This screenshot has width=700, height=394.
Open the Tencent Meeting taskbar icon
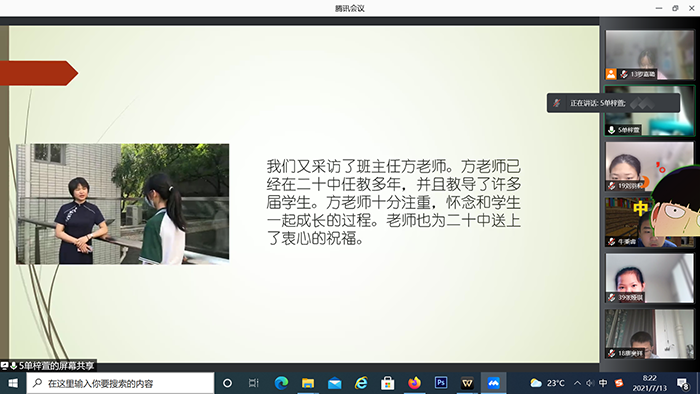493,383
